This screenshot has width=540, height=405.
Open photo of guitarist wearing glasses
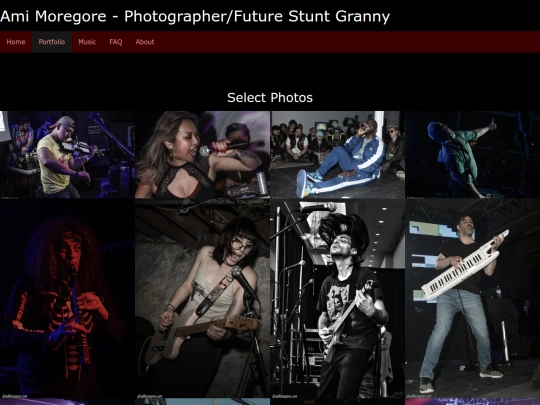202,299
